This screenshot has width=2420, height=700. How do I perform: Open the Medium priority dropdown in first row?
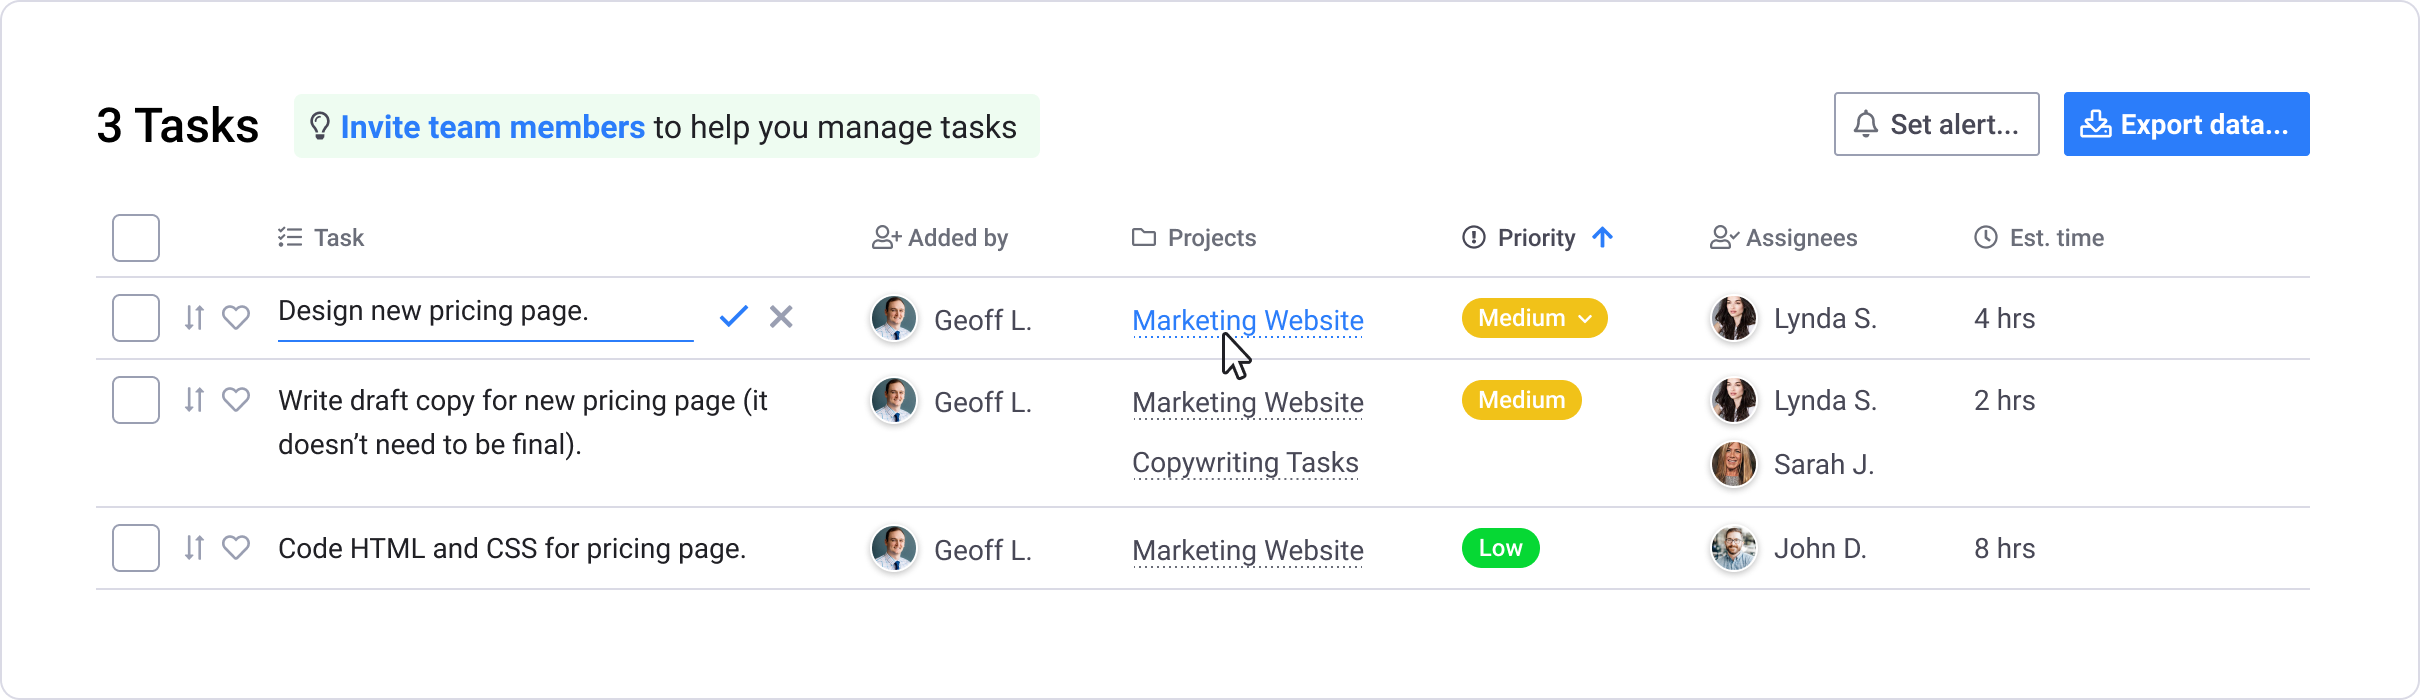(1534, 318)
